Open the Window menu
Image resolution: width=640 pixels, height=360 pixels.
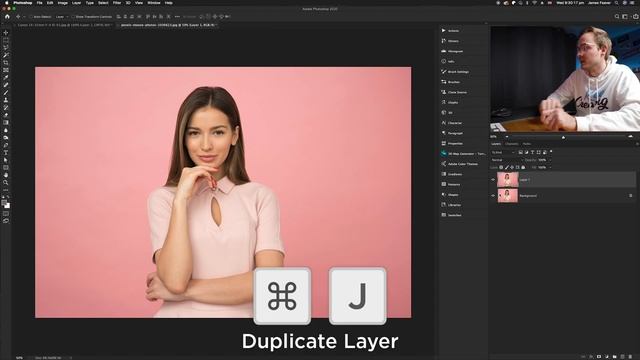[154, 3]
